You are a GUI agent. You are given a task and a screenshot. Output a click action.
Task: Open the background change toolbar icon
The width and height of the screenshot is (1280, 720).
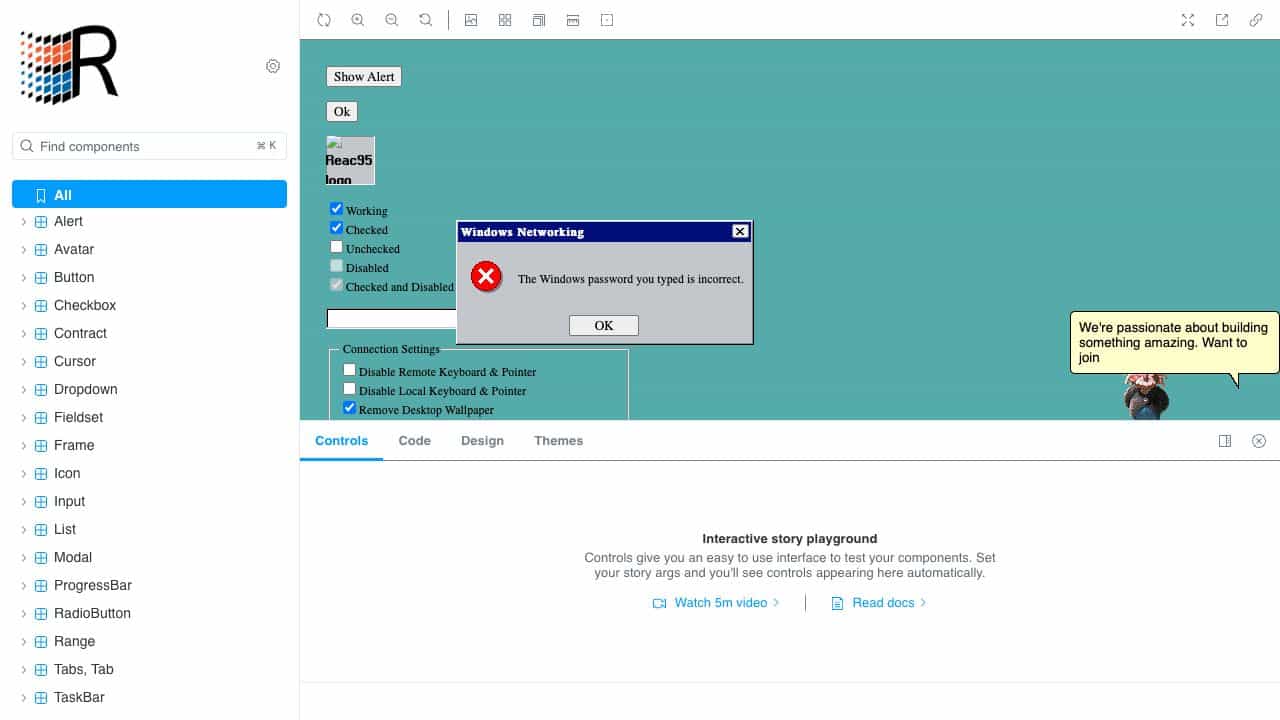[471, 20]
